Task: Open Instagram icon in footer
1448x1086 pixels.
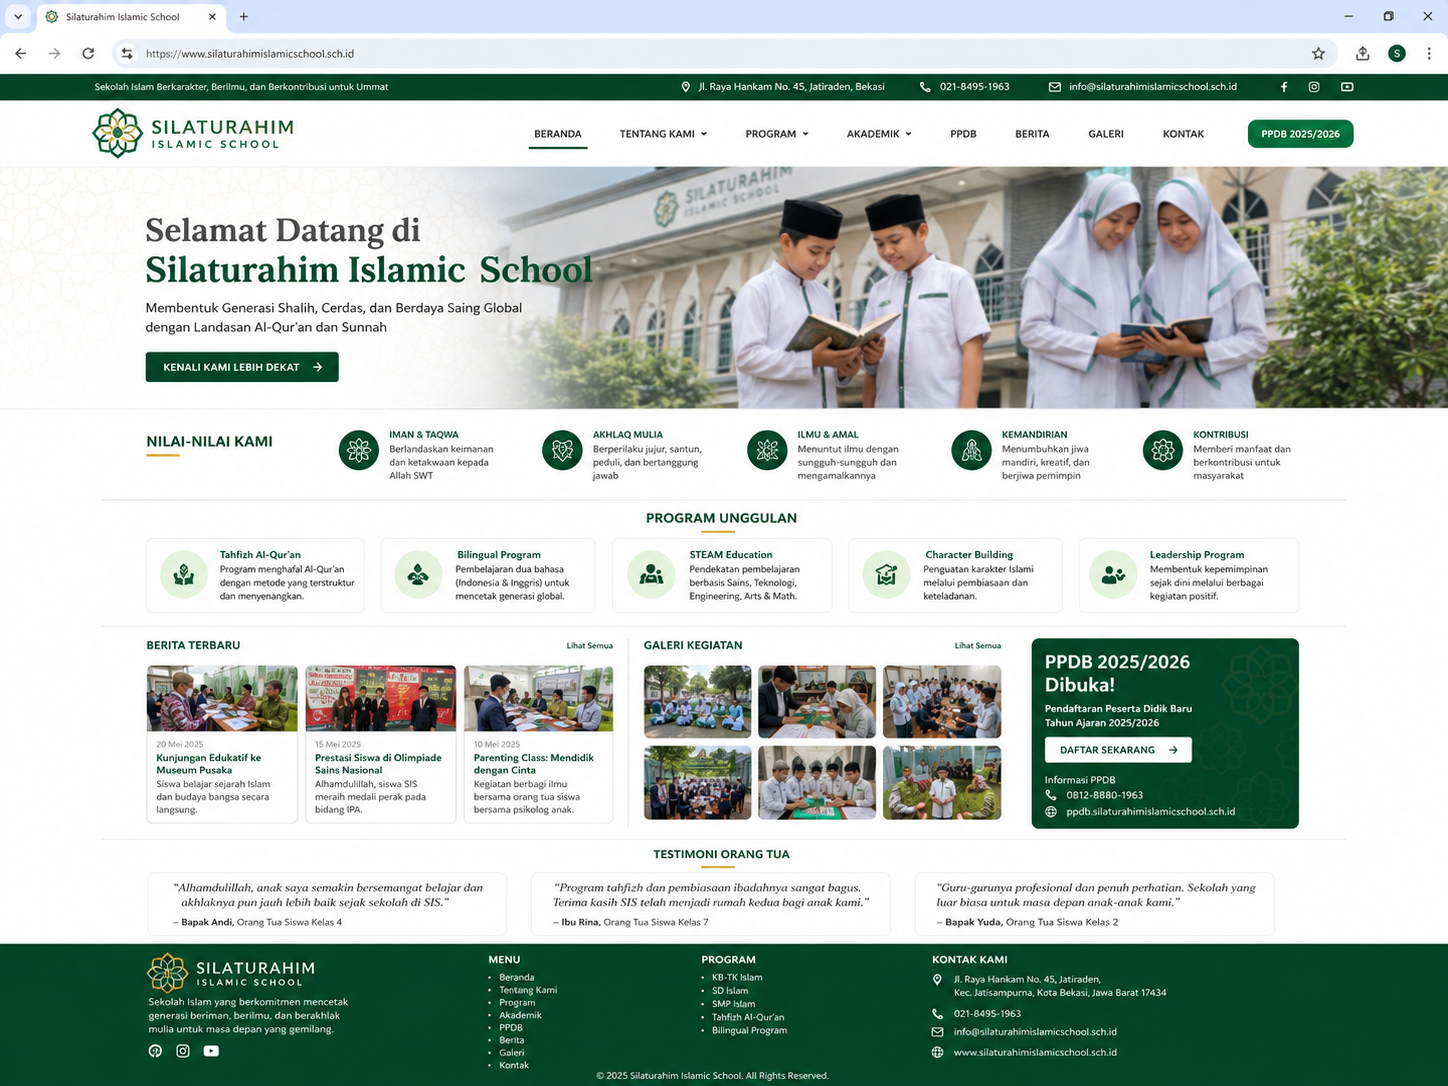Action: pos(183,1051)
